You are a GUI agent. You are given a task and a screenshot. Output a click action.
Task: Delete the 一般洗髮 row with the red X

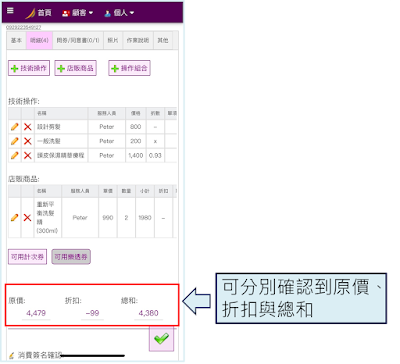pos(28,141)
